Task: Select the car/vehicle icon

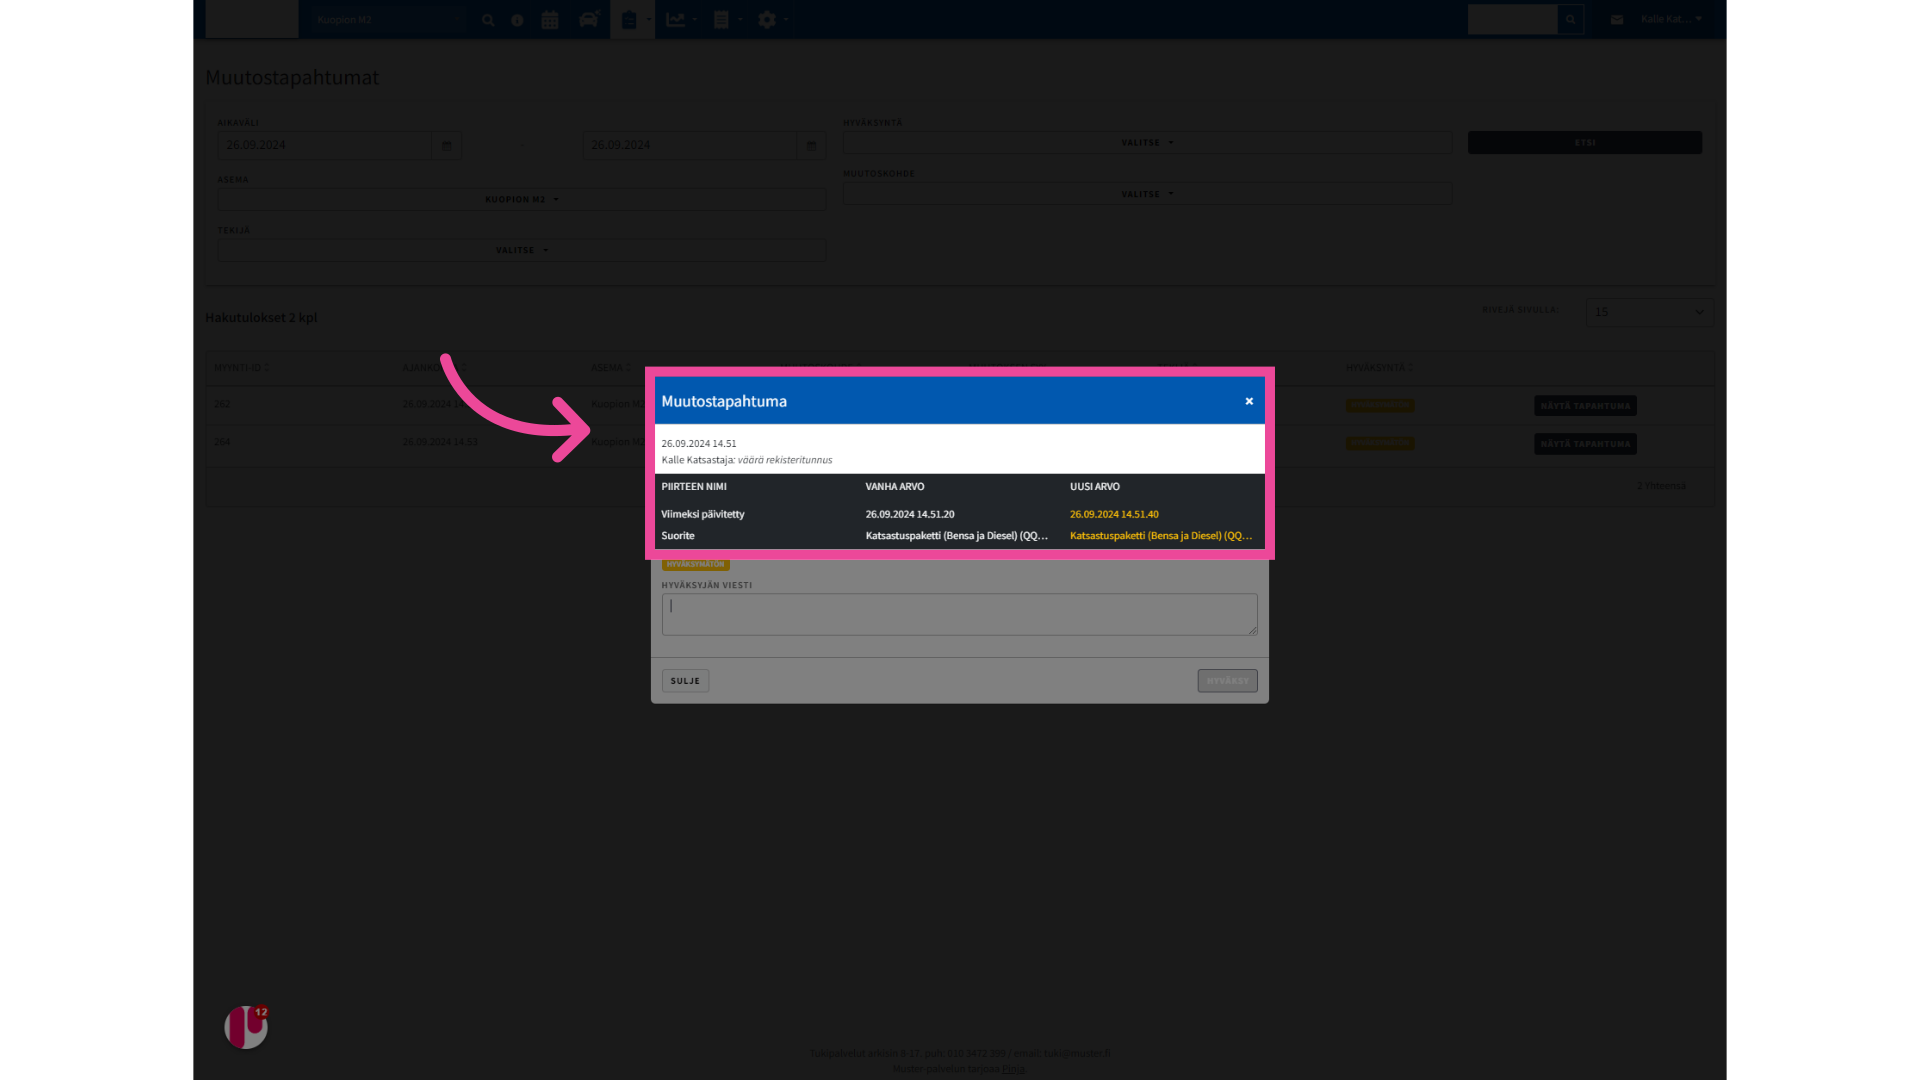Action: pos(588,20)
